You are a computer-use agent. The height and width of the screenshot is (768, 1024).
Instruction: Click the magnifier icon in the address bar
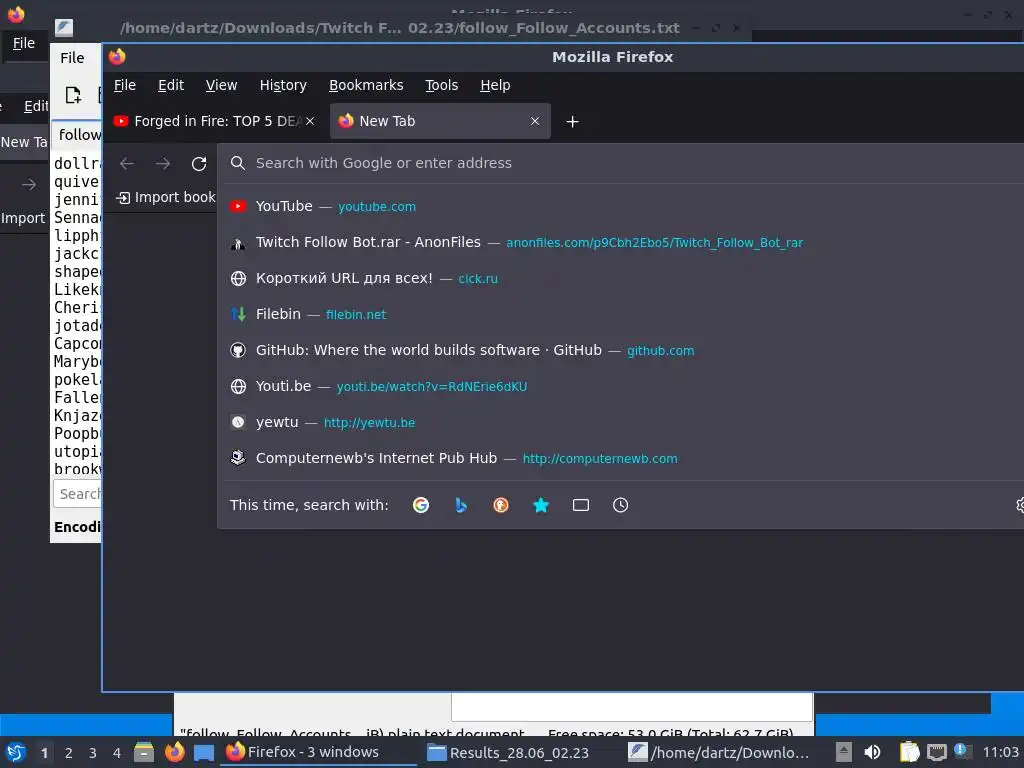click(238, 163)
